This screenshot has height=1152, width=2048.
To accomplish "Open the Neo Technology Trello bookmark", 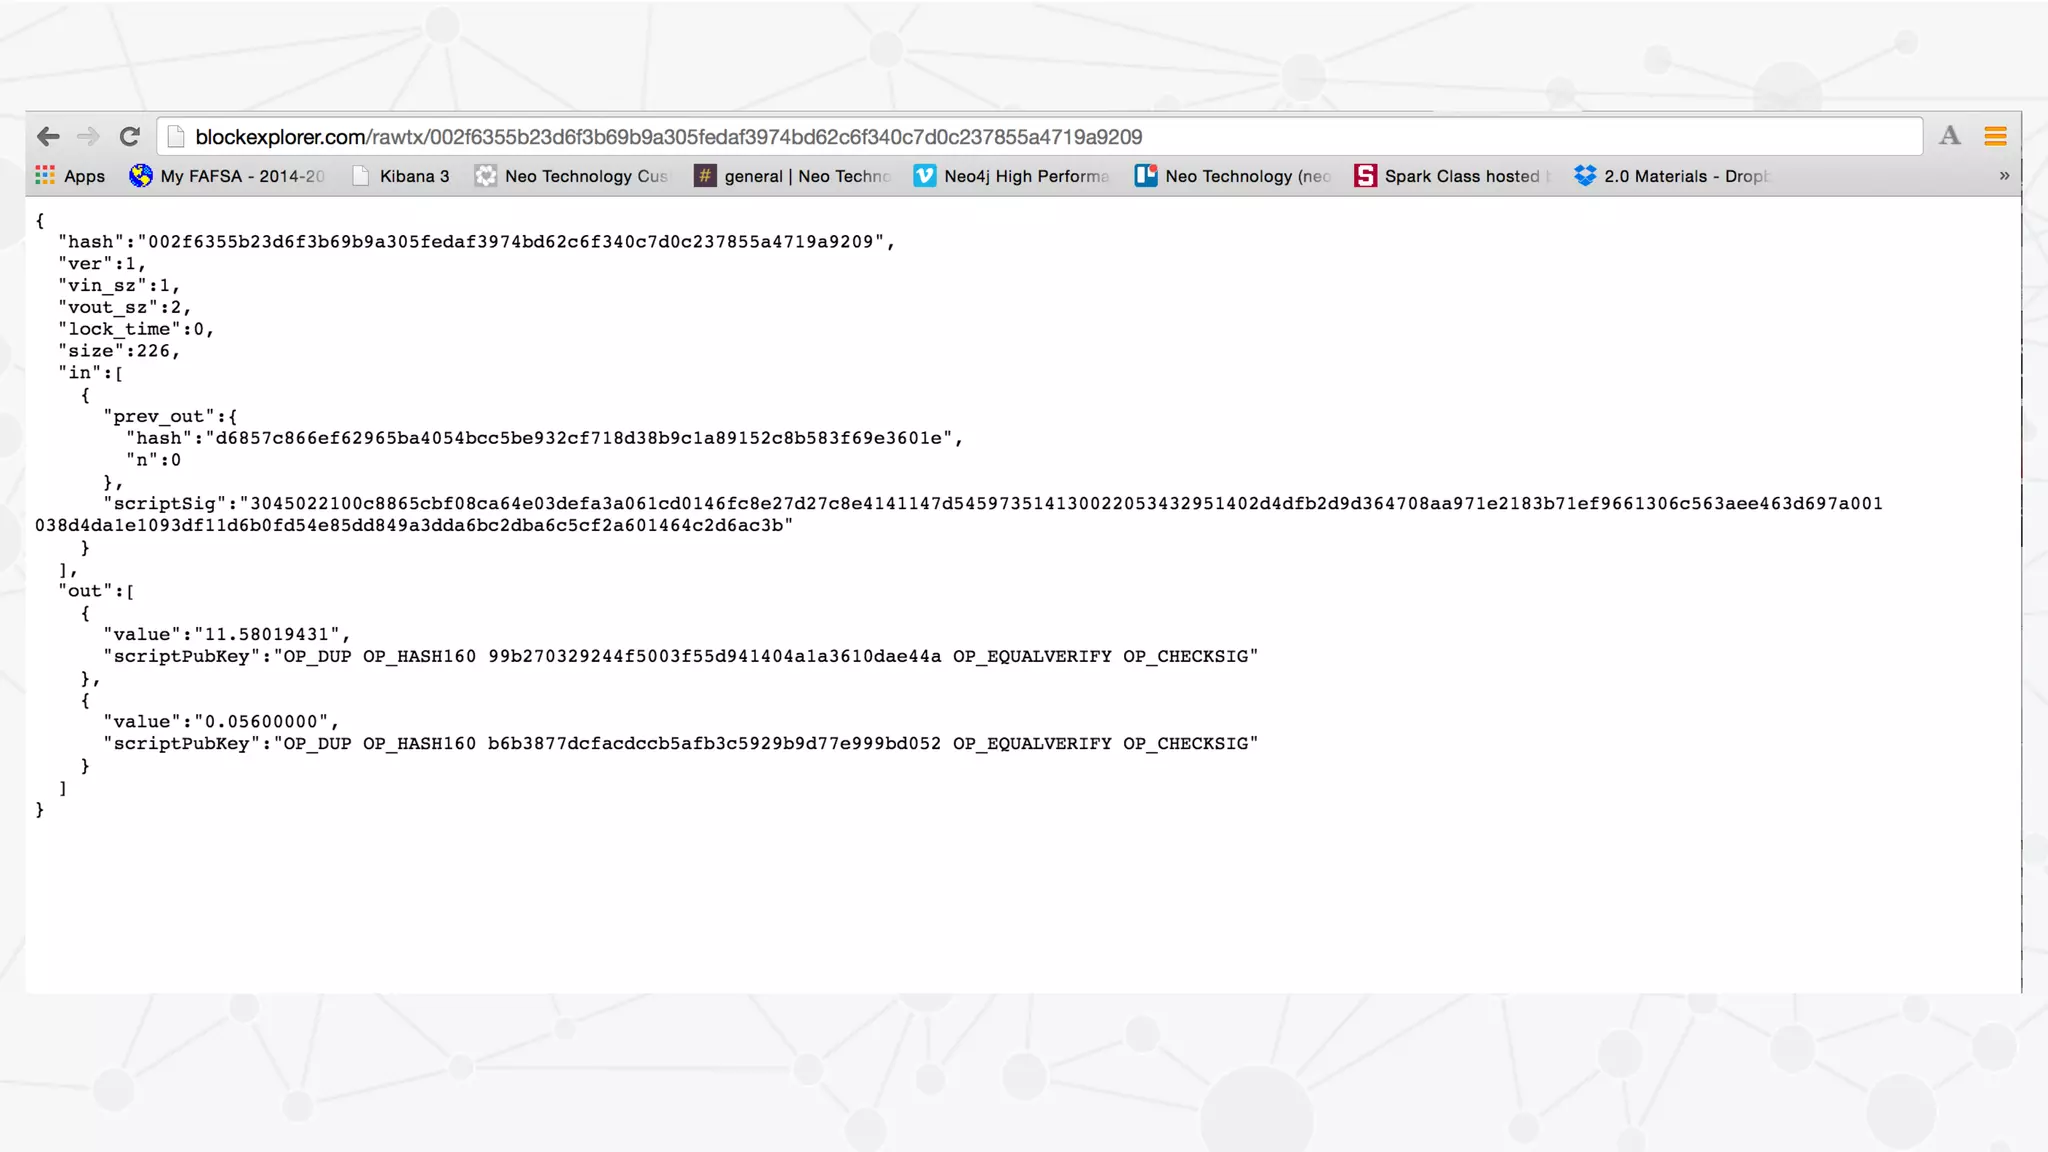I will (1232, 176).
